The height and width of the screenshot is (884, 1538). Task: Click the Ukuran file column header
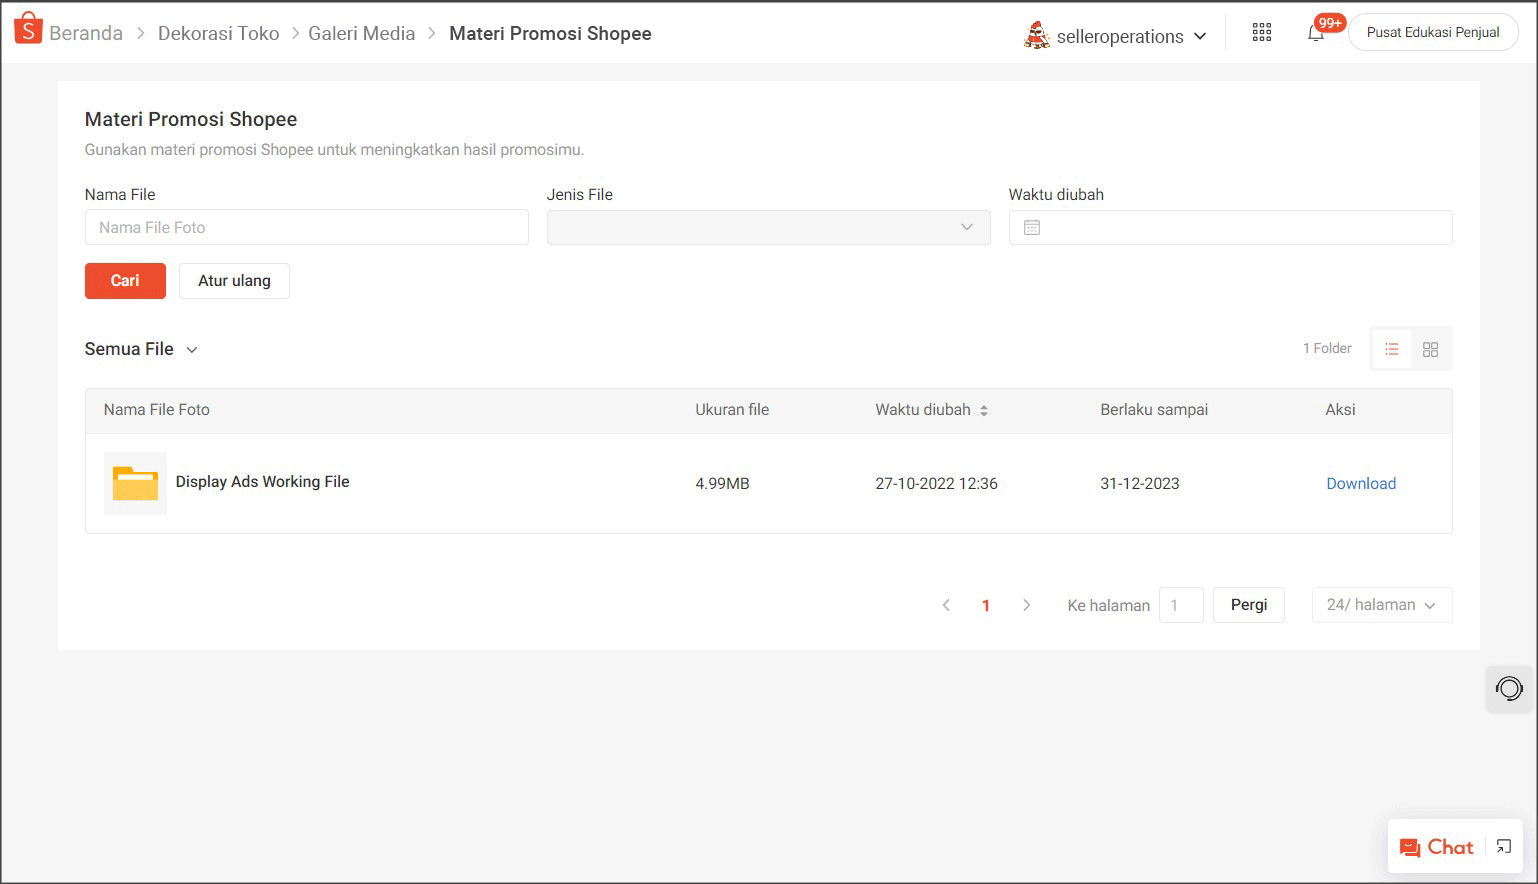click(x=733, y=410)
